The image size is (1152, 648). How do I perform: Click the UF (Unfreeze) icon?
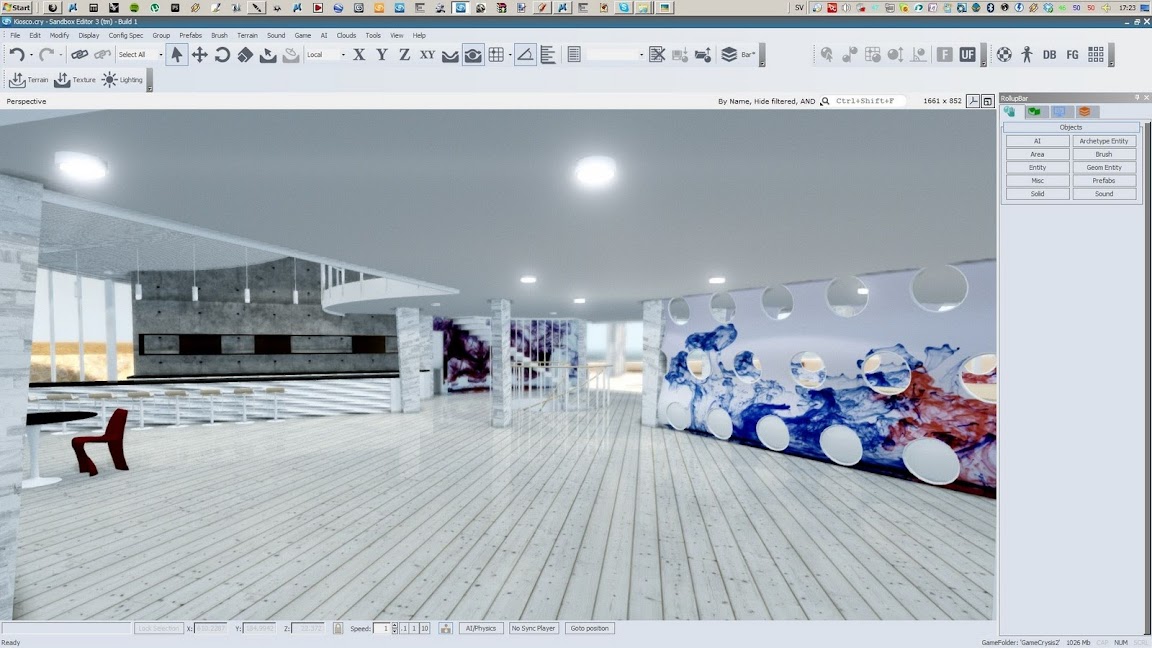968,54
